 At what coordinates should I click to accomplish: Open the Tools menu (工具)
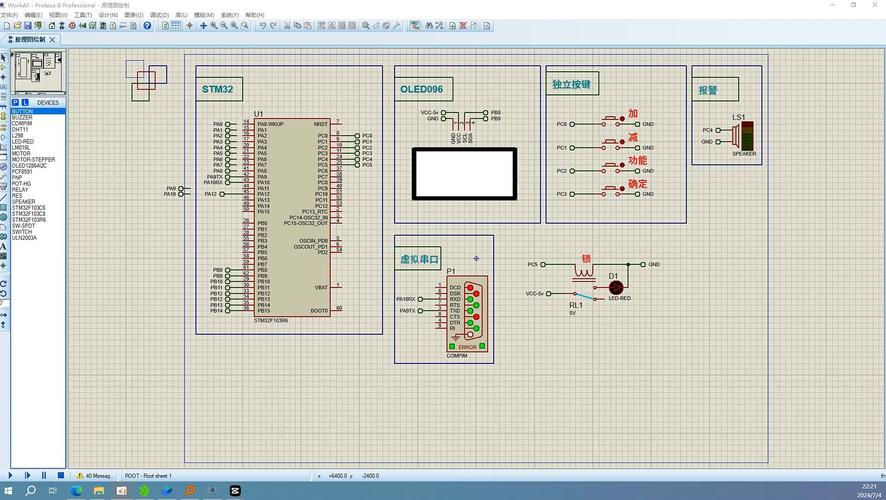[83, 15]
